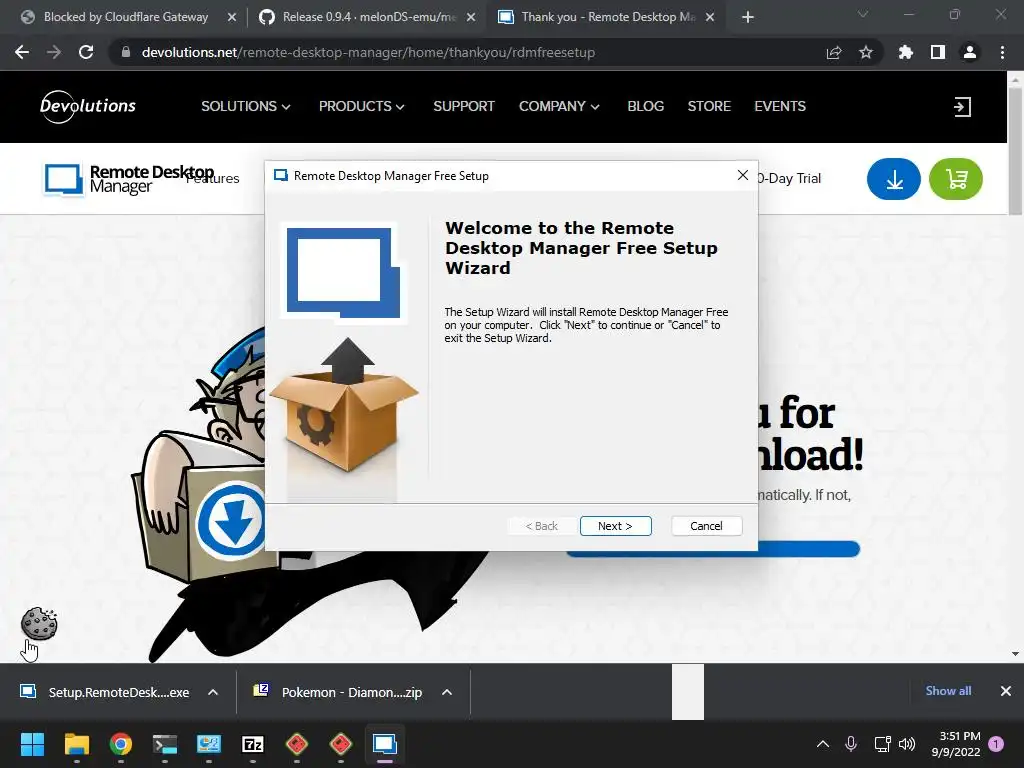Open Google Chrome from taskbar

pos(121,744)
